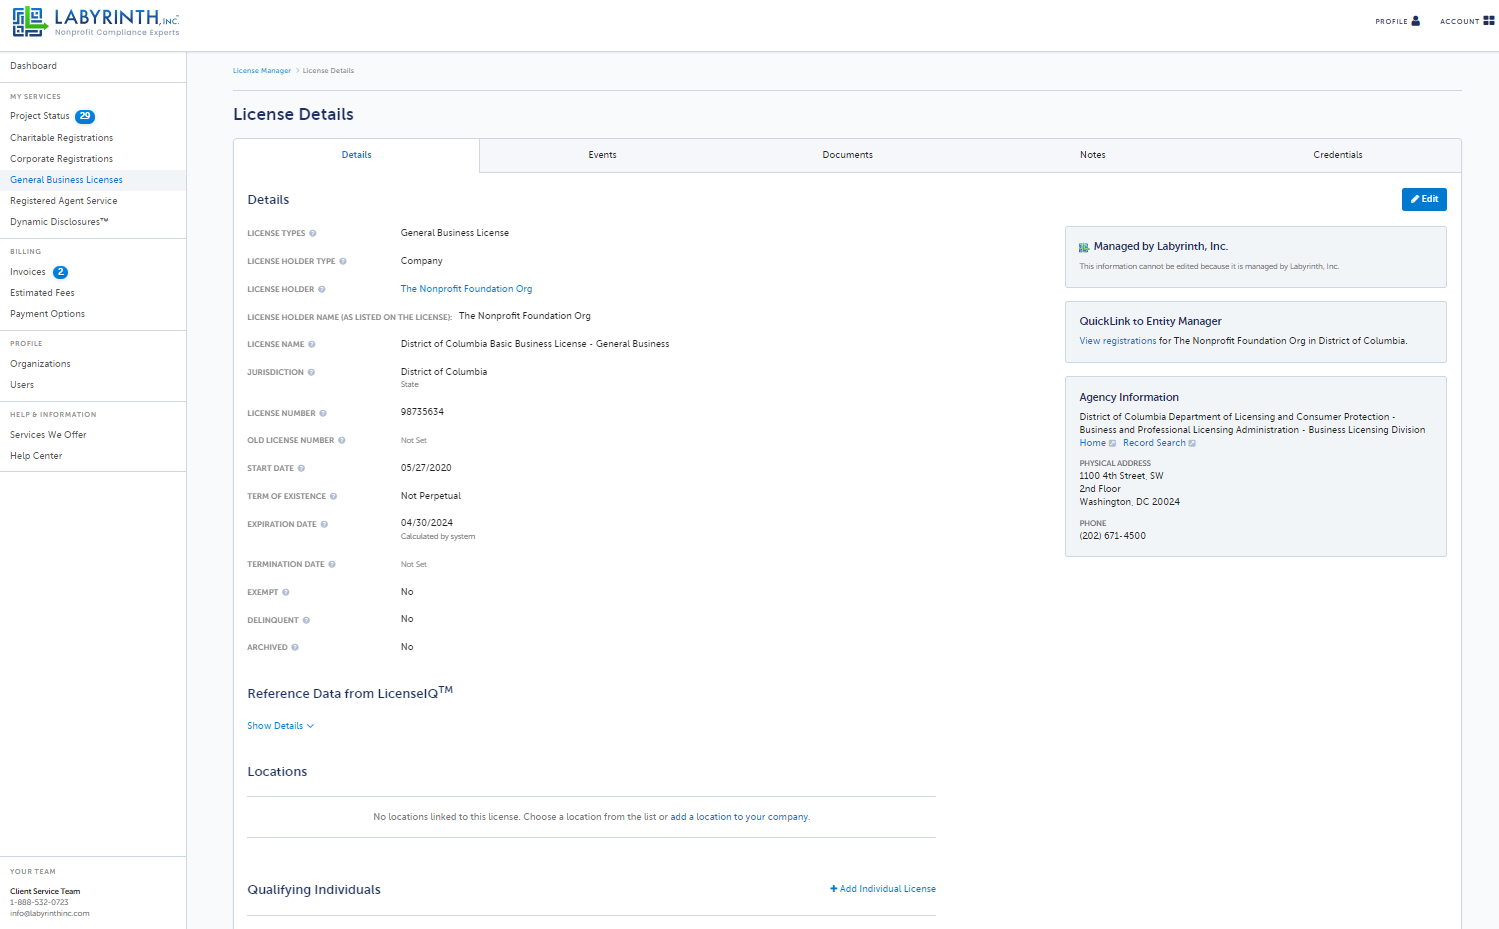Click agency phone (202) 671-4500
This screenshot has width=1499, height=929.
click(1113, 536)
